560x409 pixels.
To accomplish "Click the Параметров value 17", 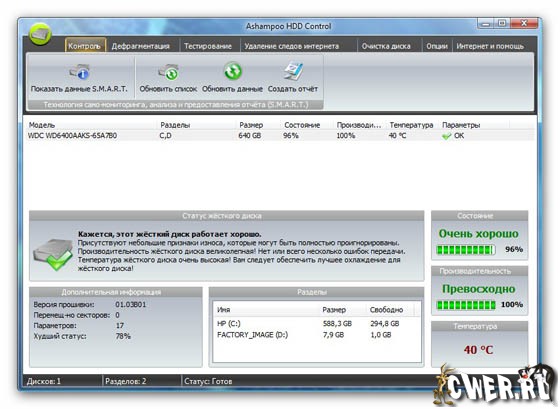I will pos(120,325).
